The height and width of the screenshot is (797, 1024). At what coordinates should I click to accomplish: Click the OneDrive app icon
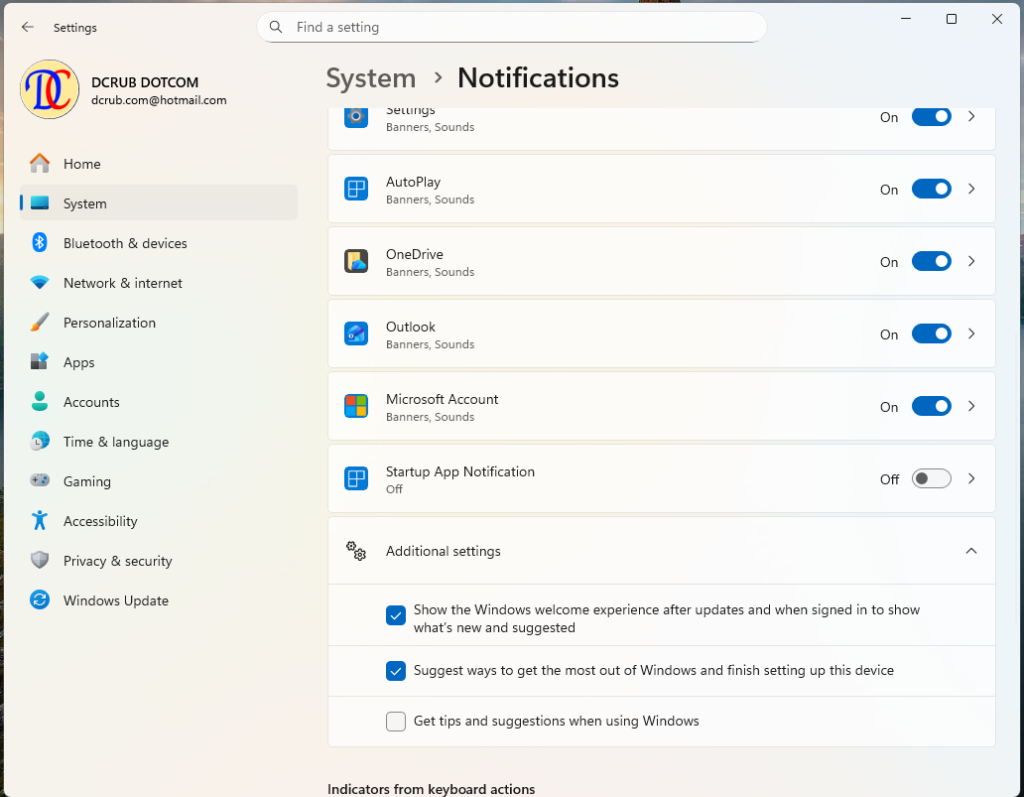356,261
